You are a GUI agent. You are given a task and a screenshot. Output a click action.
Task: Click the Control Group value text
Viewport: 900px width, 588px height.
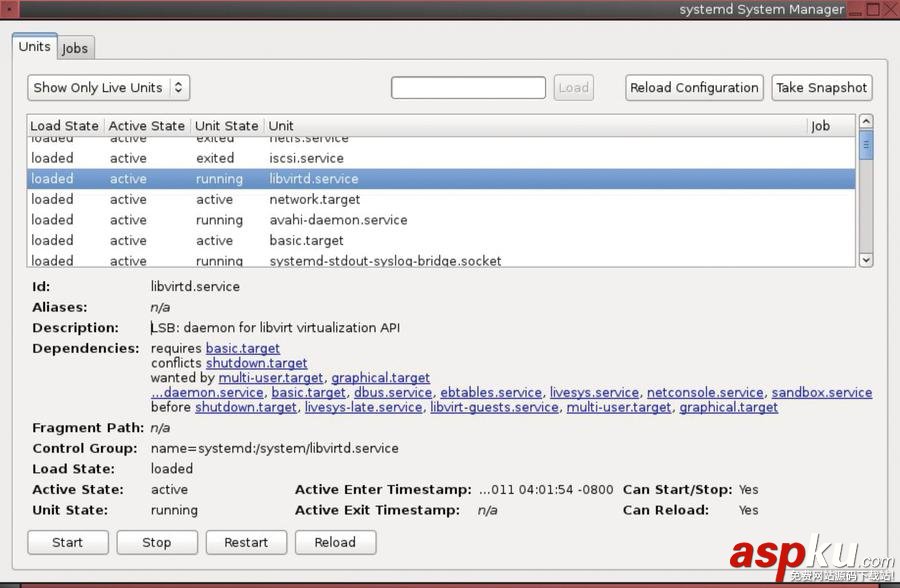pos(274,448)
